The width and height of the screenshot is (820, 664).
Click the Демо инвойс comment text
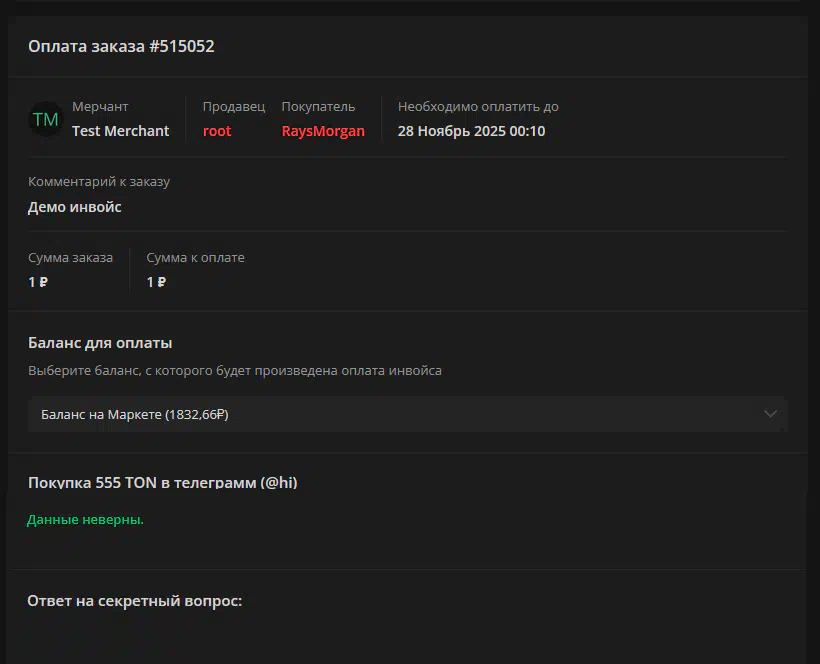[75, 207]
